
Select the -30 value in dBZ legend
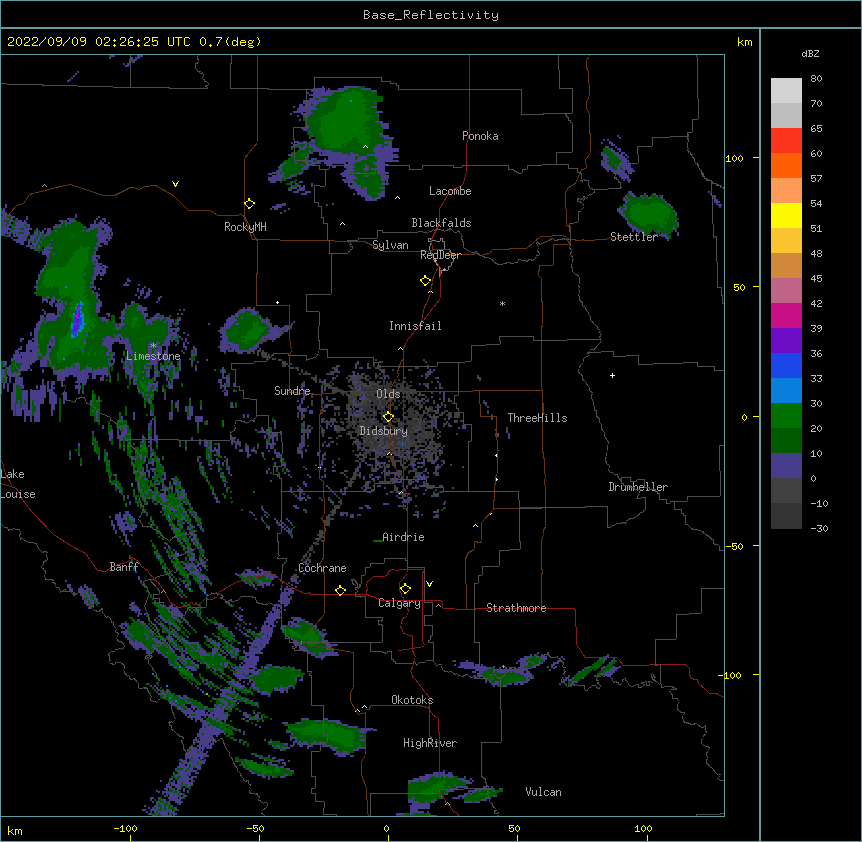click(x=819, y=528)
